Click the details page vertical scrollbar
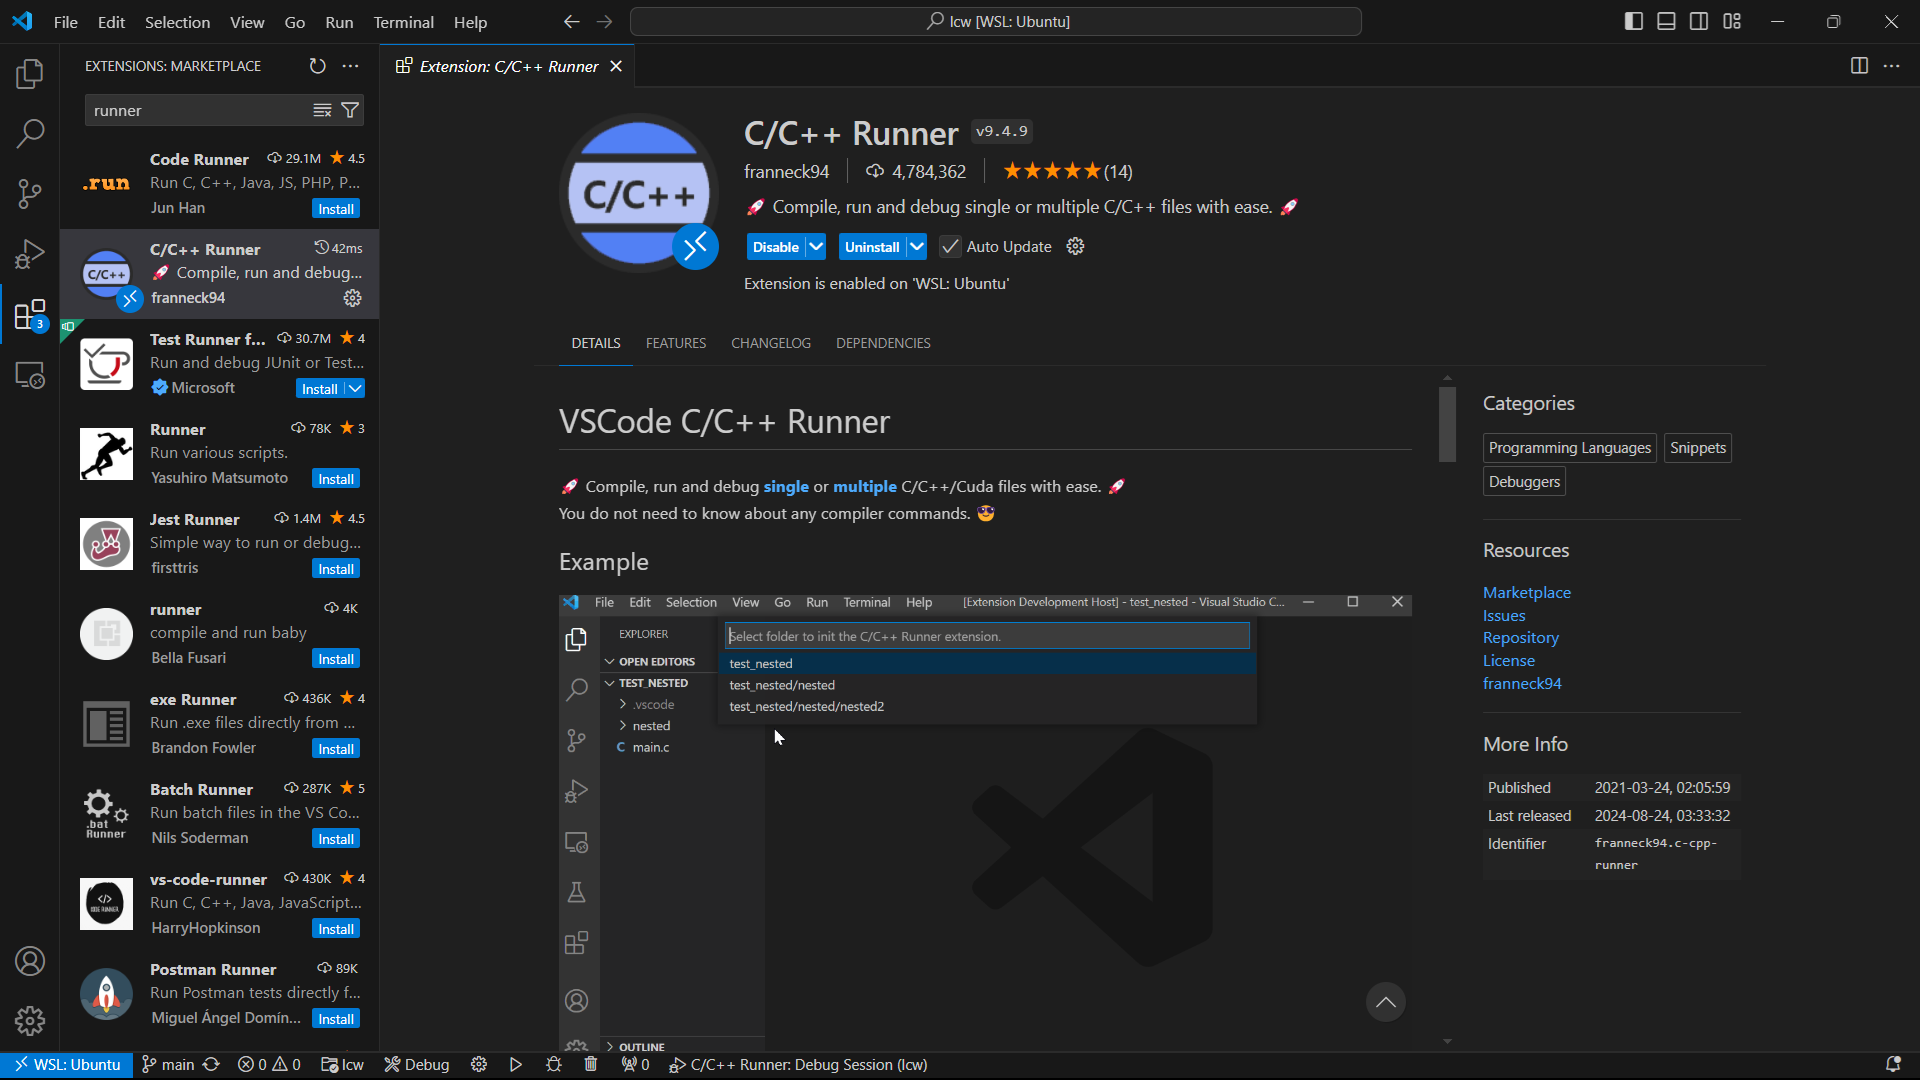The image size is (1920, 1080). 1447,425
